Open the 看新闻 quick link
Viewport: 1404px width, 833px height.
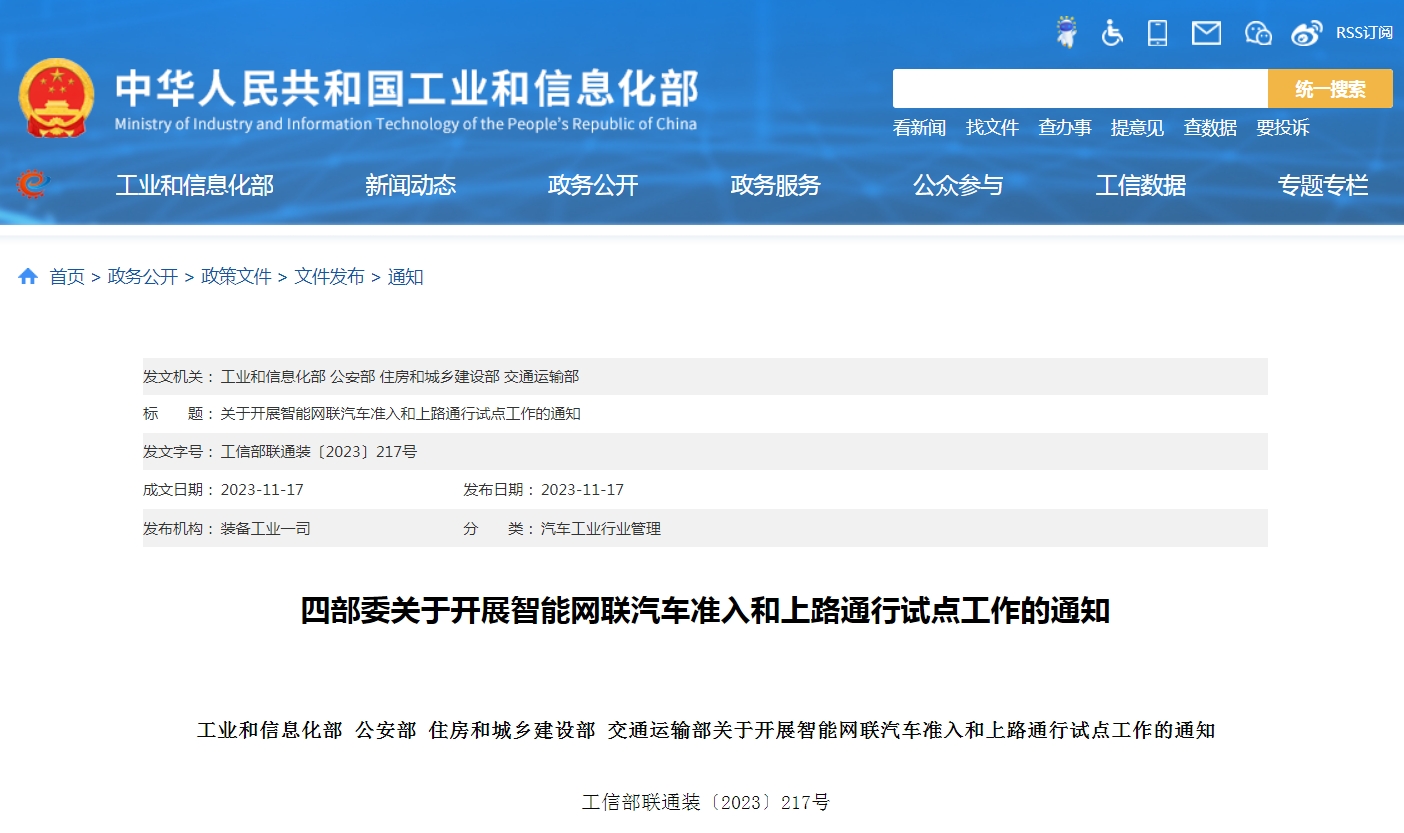(919, 128)
